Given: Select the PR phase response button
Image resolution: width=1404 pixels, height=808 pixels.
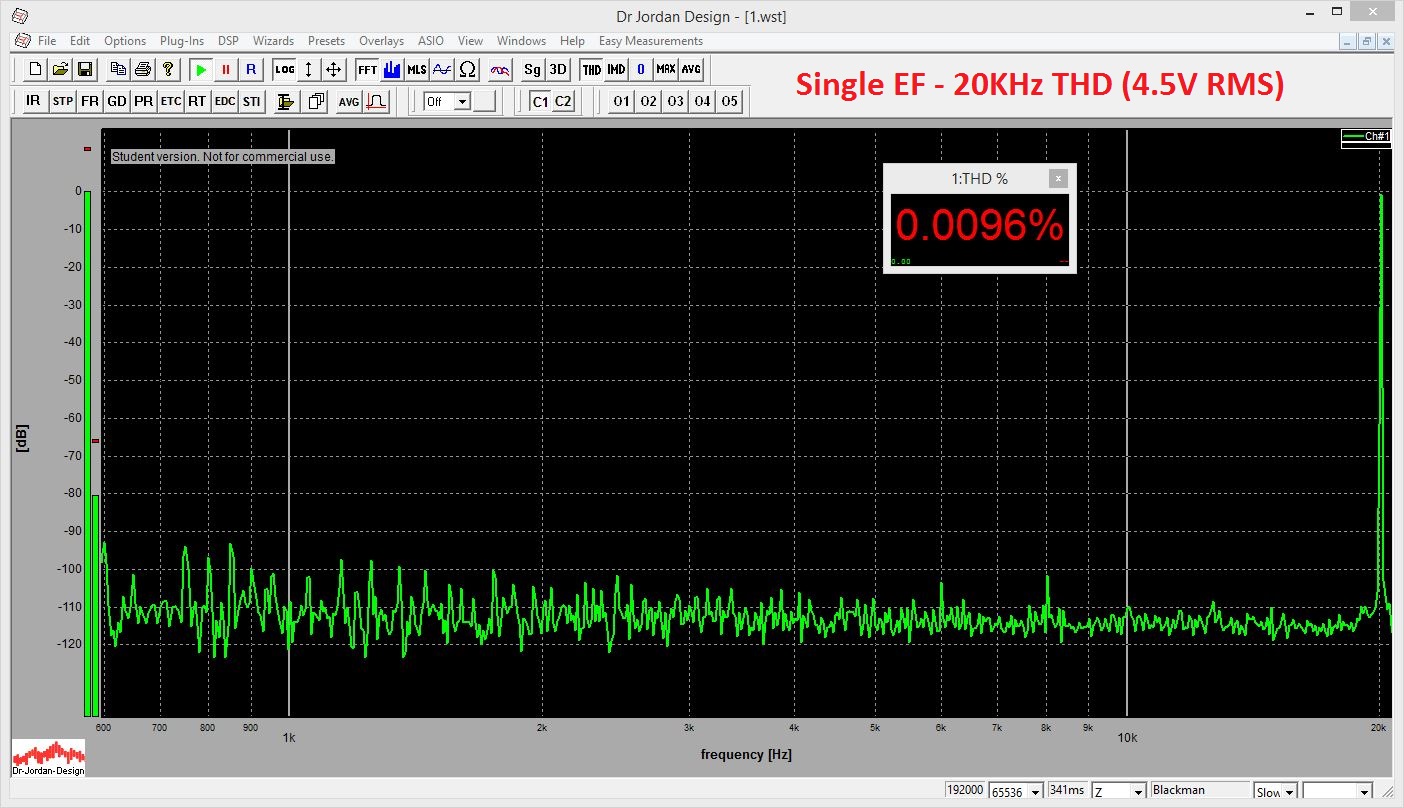Looking at the screenshot, I should click(x=144, y=101).
